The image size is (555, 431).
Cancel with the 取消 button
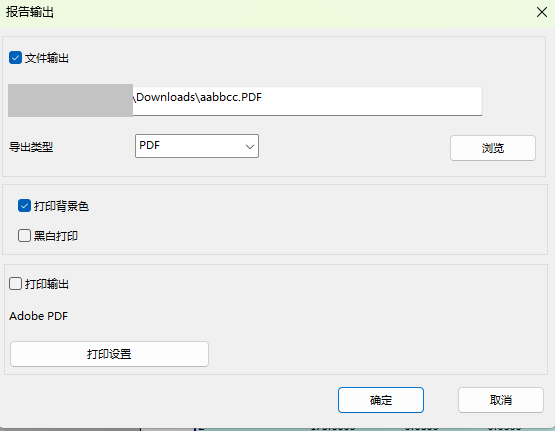501,400
